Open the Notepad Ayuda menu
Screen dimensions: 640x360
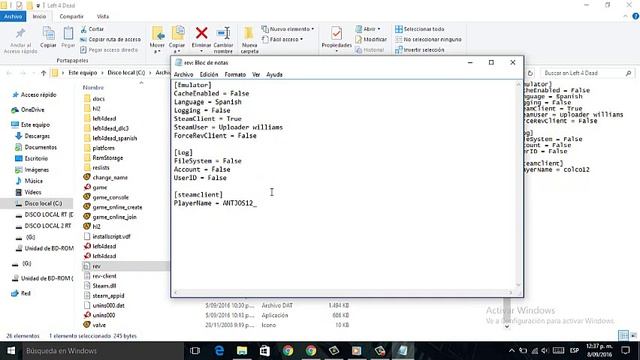click(274, 75)
